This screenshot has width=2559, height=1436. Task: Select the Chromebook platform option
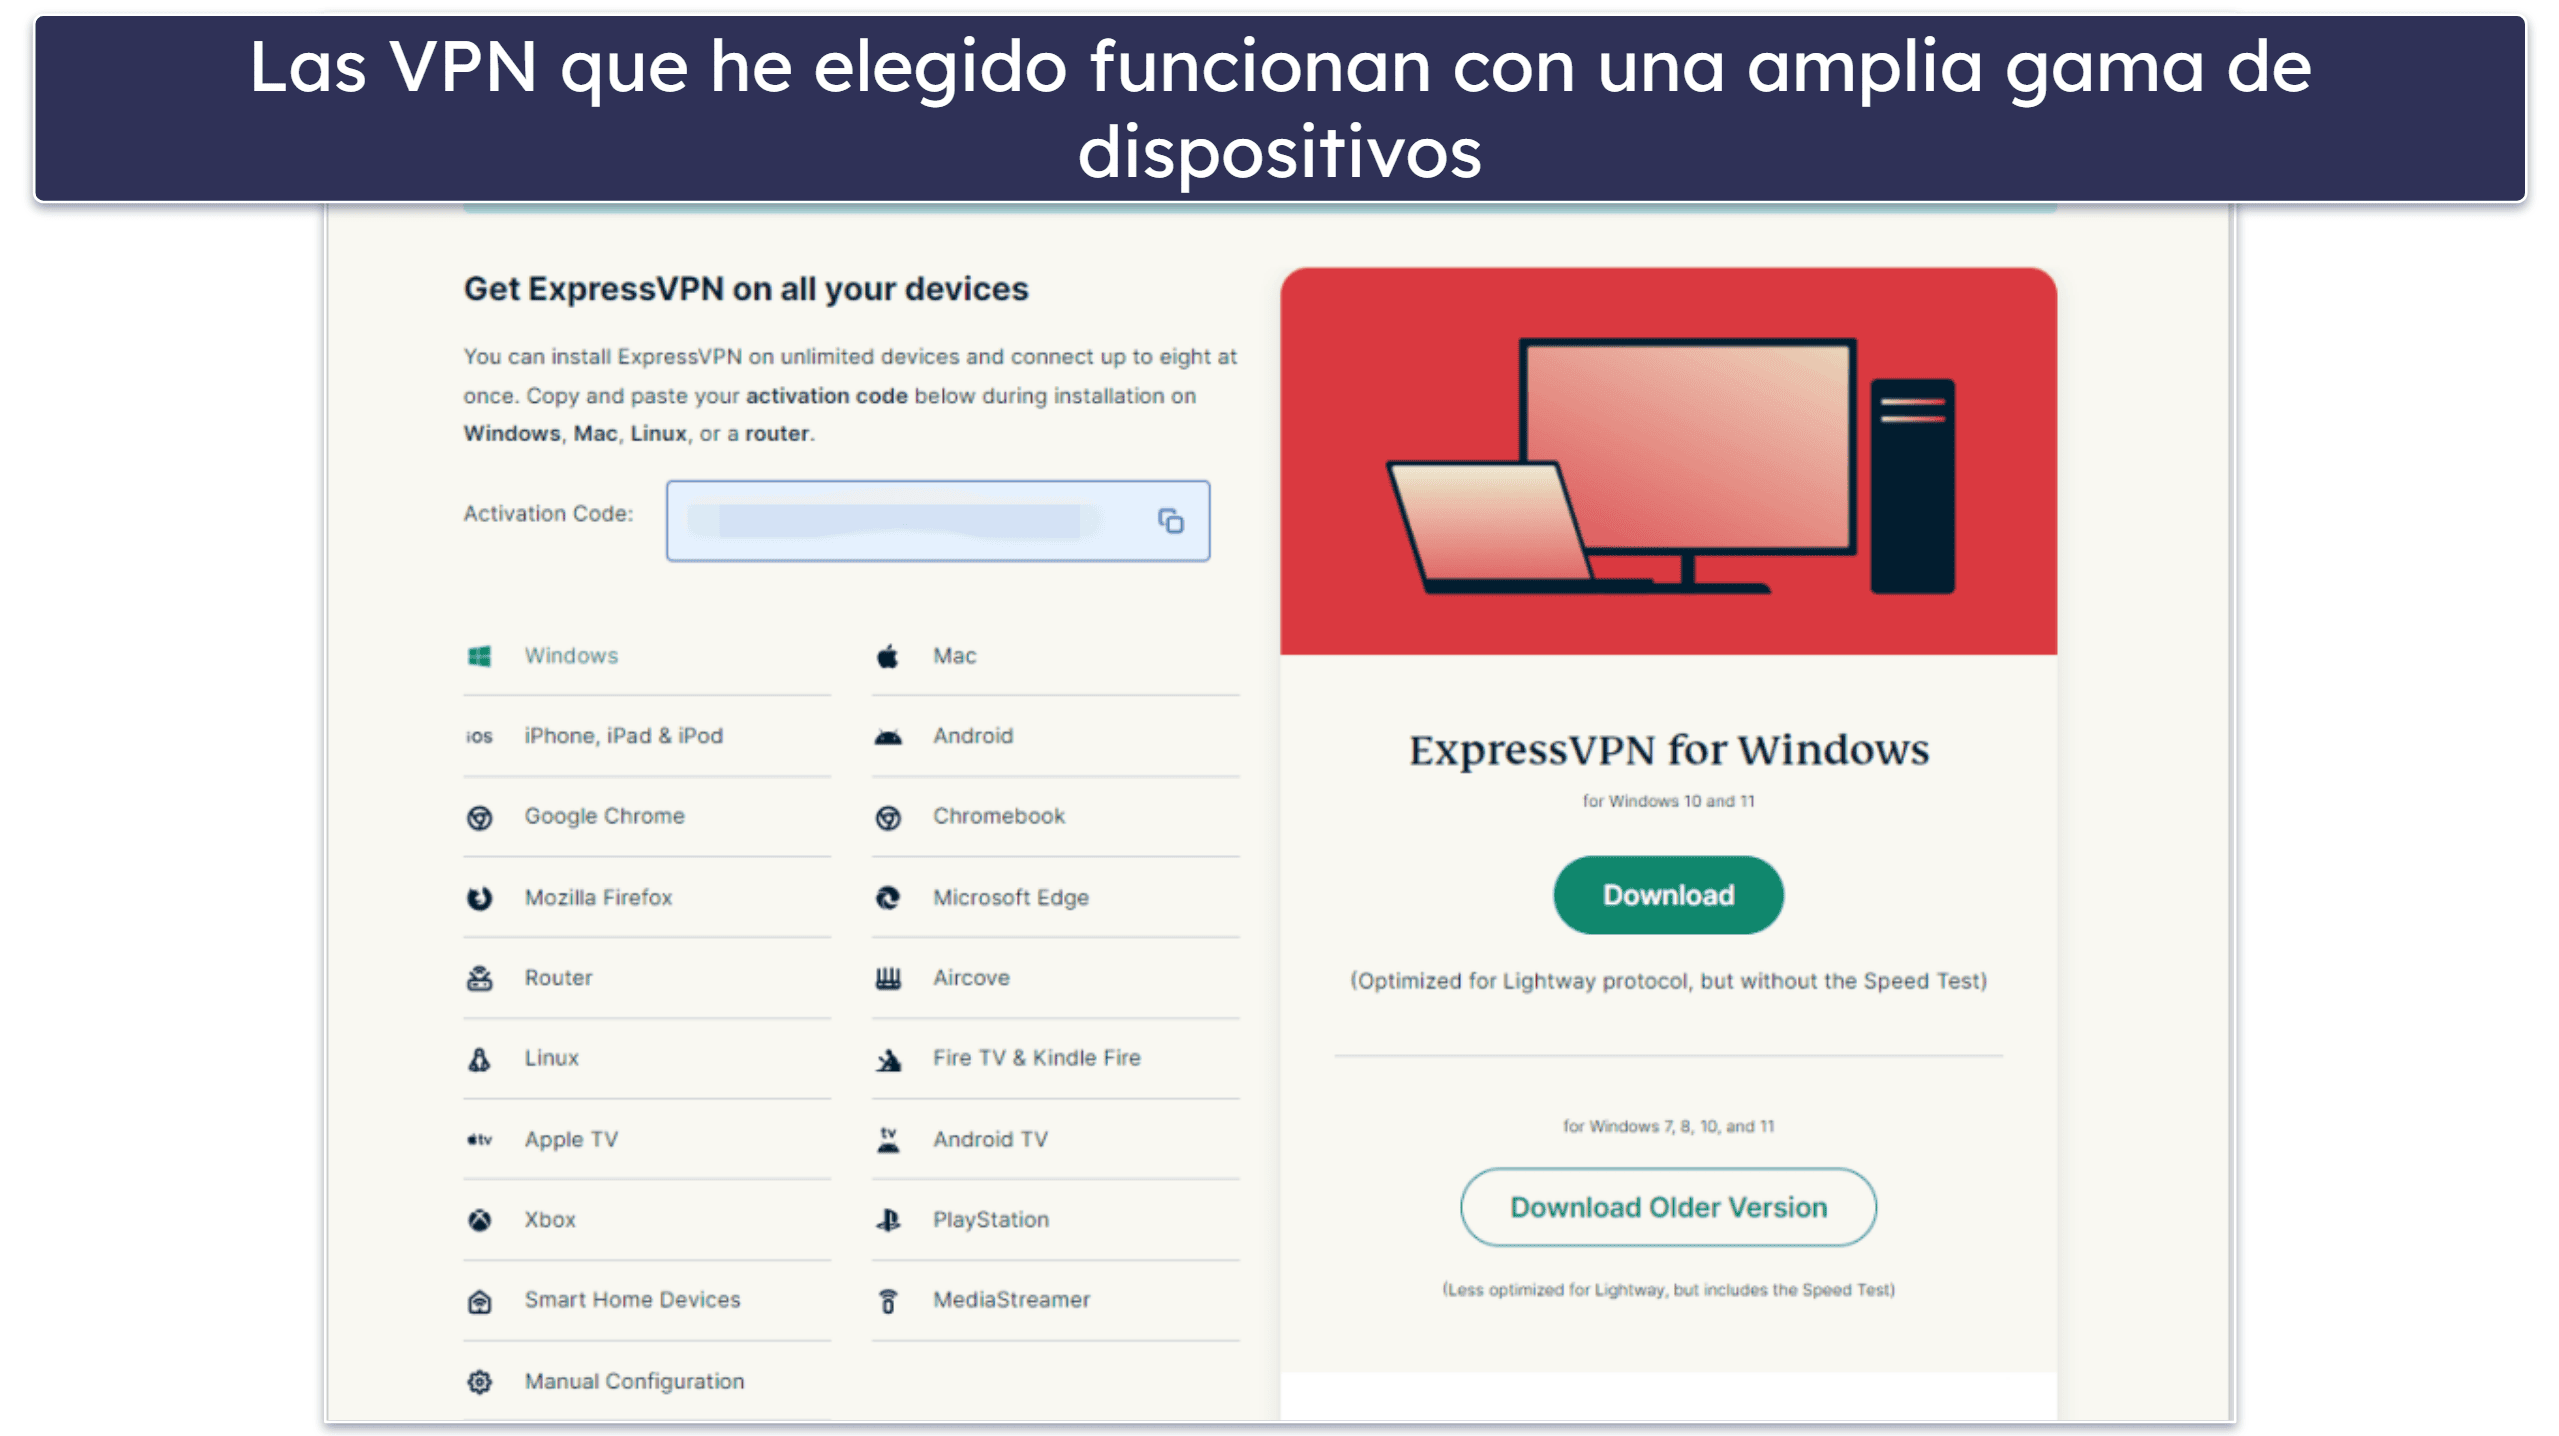1000,814
